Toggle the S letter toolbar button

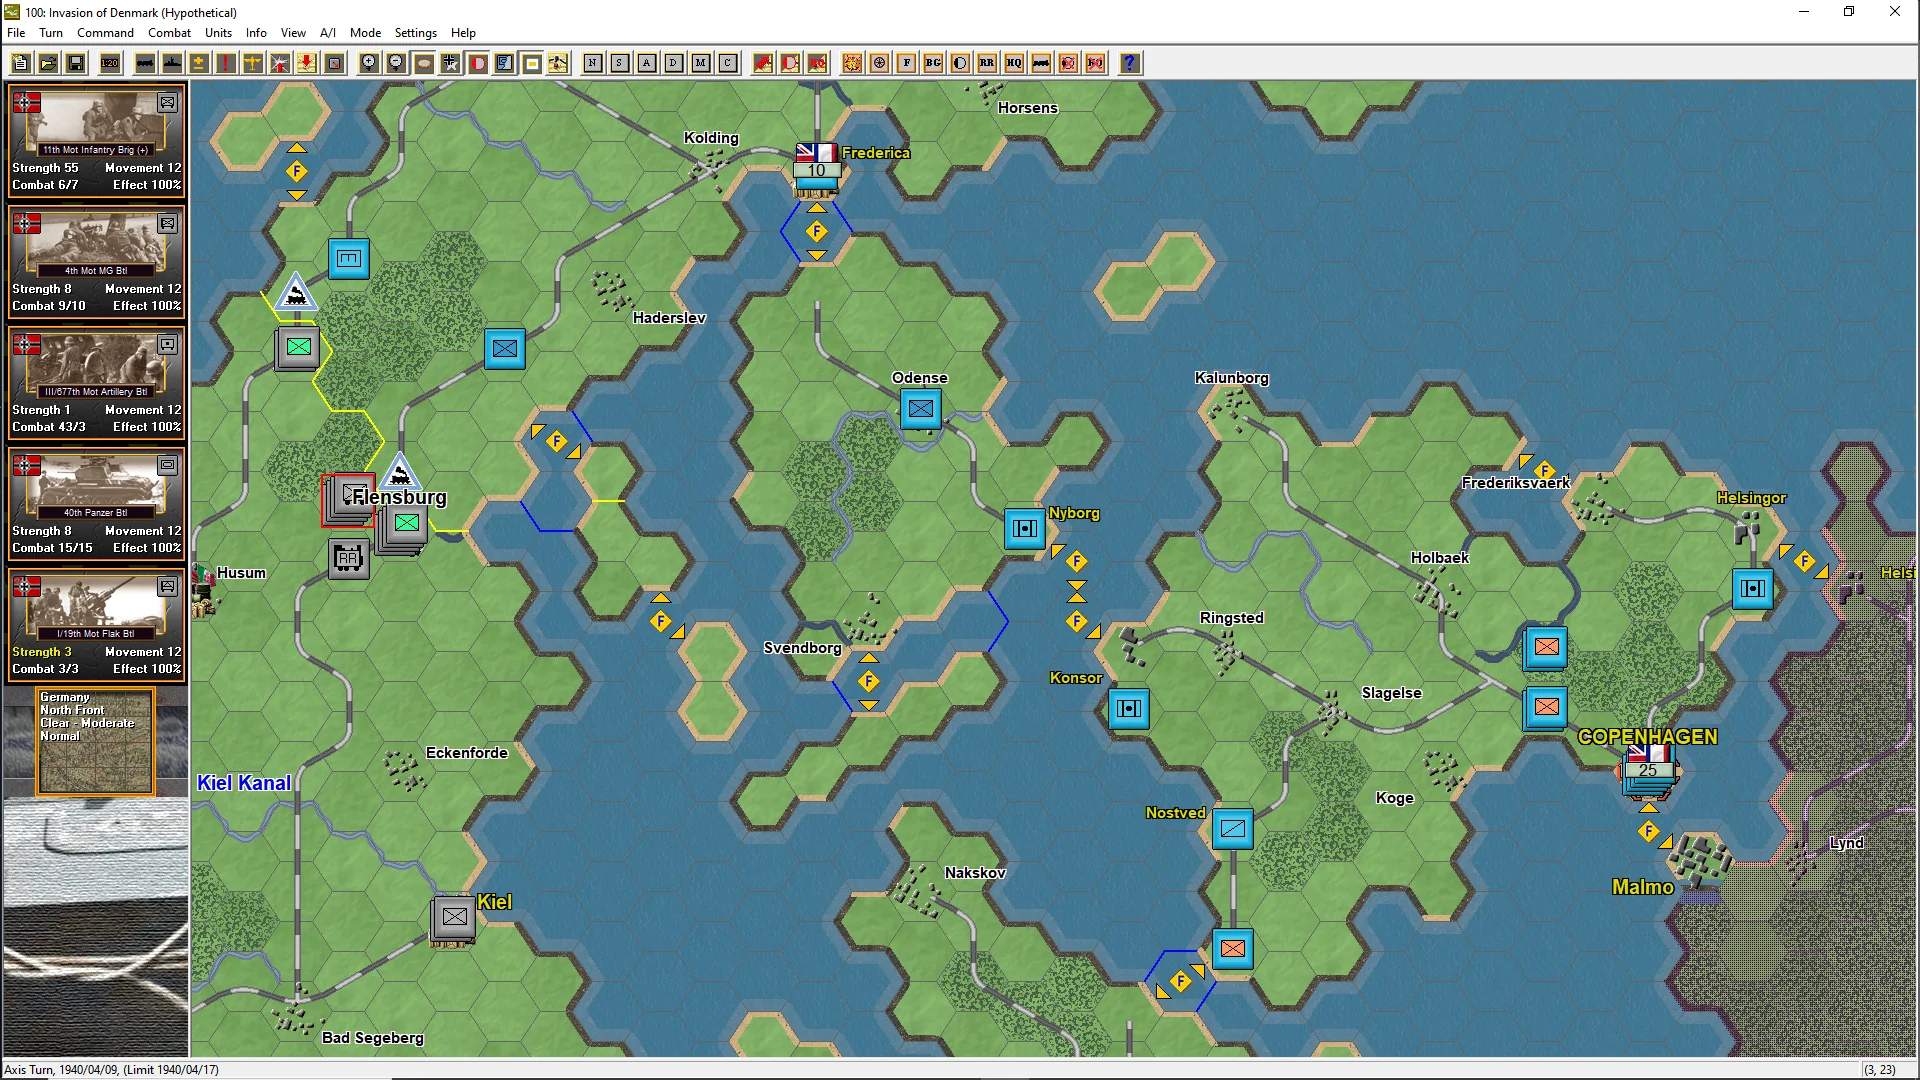click(x=620, y=63)
